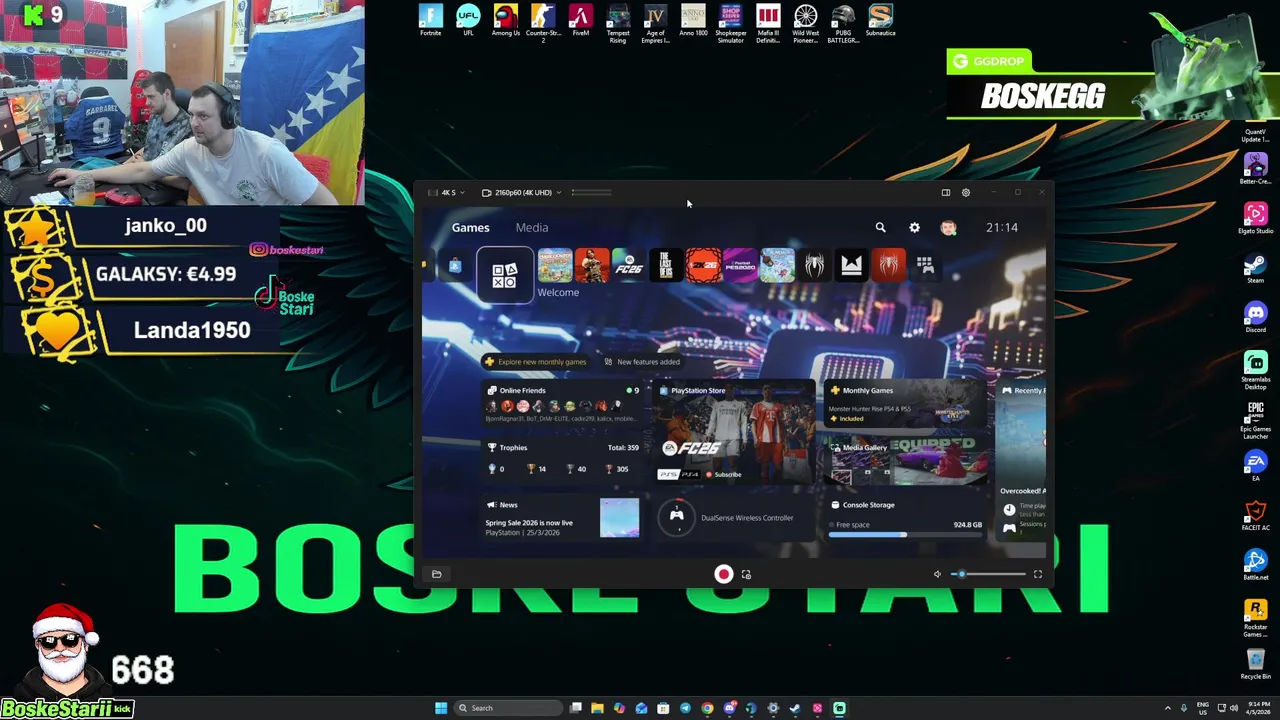Open Recycle Bin on desktop
The width and height of the screenshot is (1280, 720).
tap(1255, 664)
